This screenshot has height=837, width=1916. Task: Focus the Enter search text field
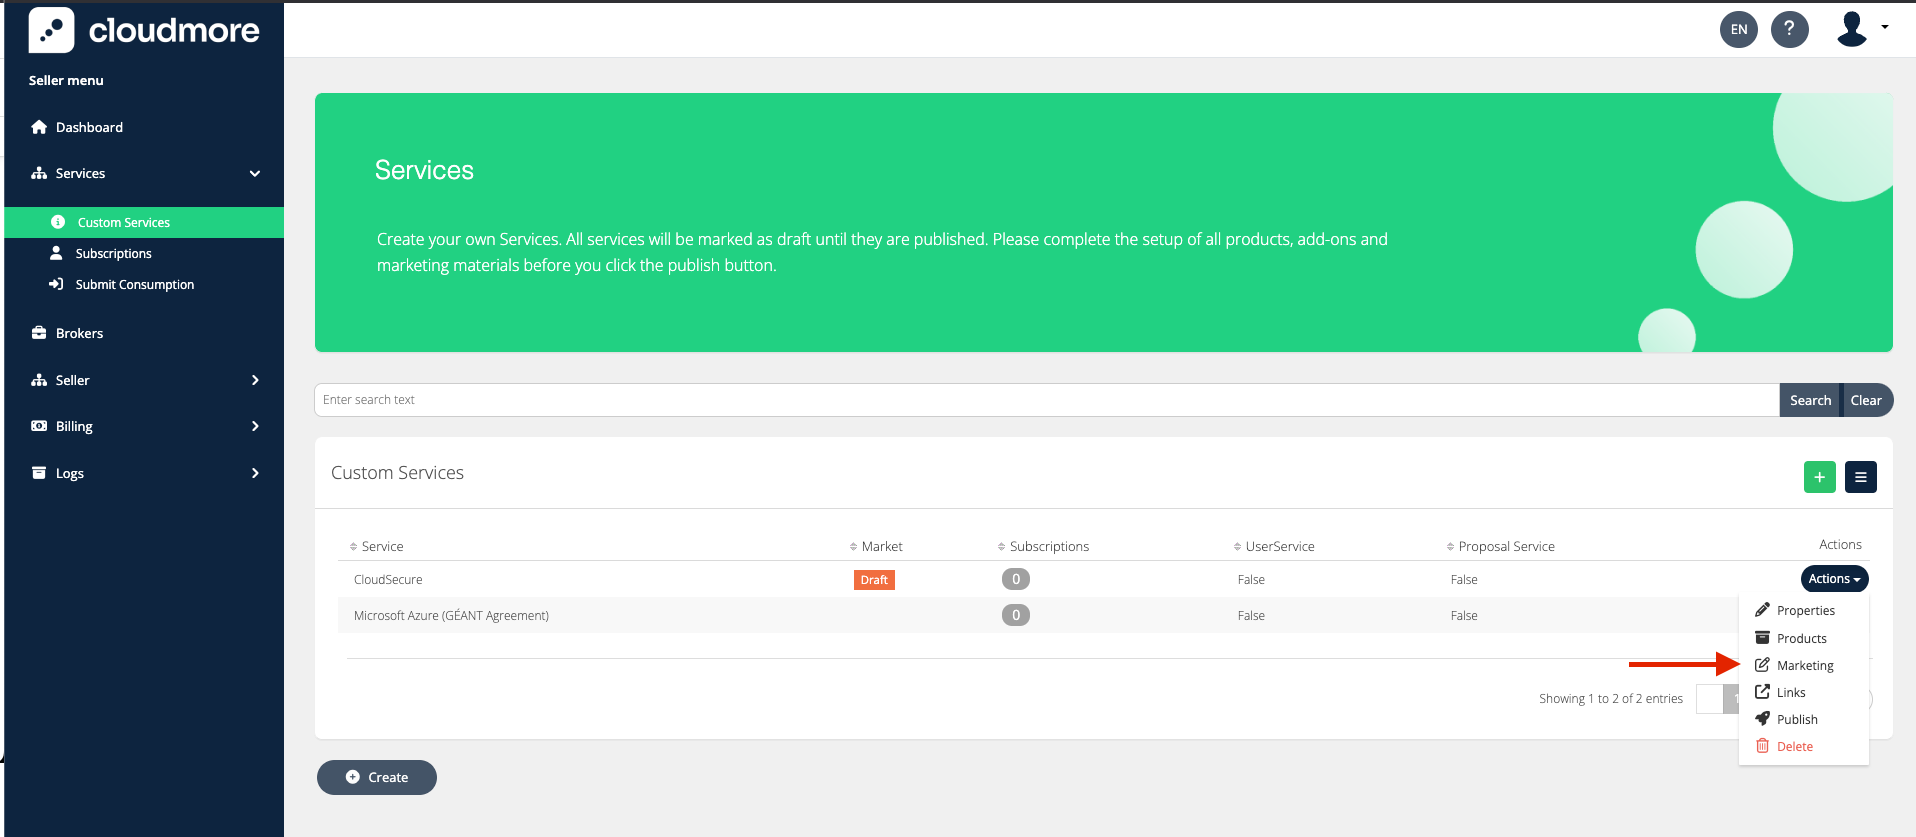[x=1045, y=400]
